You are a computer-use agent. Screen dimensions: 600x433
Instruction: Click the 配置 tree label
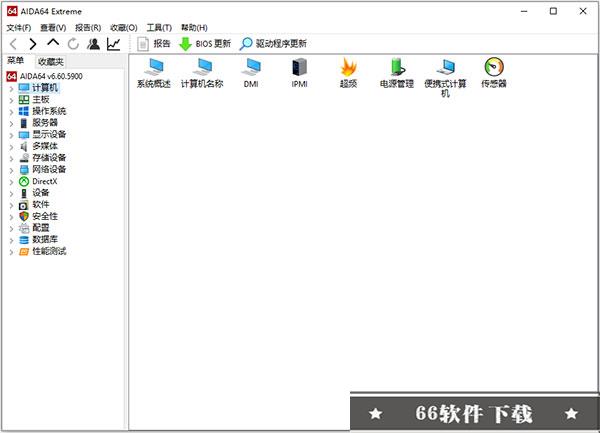[x=41, y=228]
